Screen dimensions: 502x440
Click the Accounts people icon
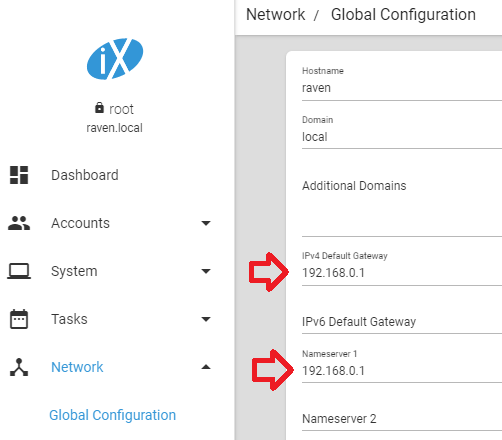pos(19,223)
